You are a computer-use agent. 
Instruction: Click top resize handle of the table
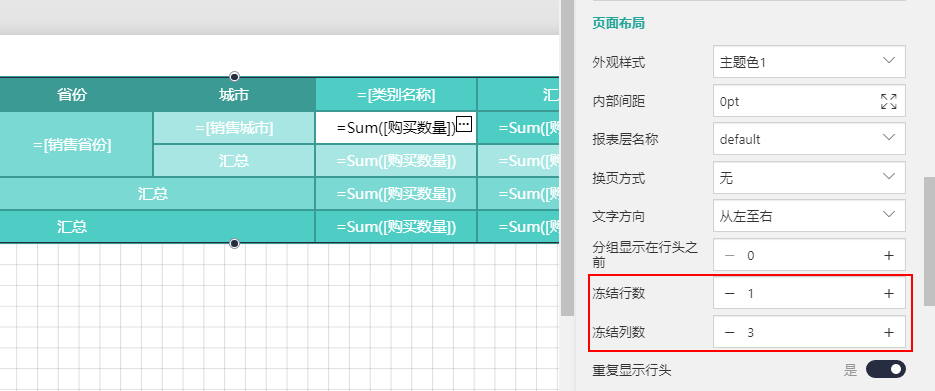point(234,76)
